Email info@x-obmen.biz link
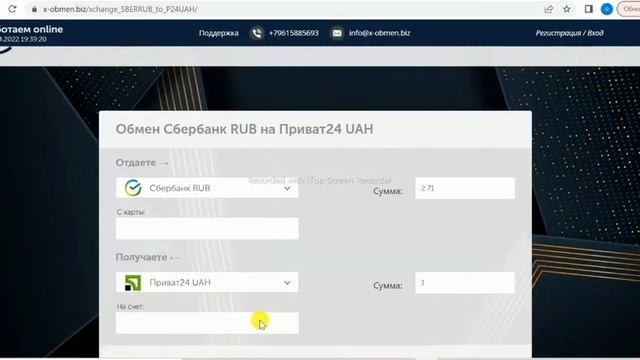Image resolution: width=640 pixels, height=360 pixels. pos(380,33)
